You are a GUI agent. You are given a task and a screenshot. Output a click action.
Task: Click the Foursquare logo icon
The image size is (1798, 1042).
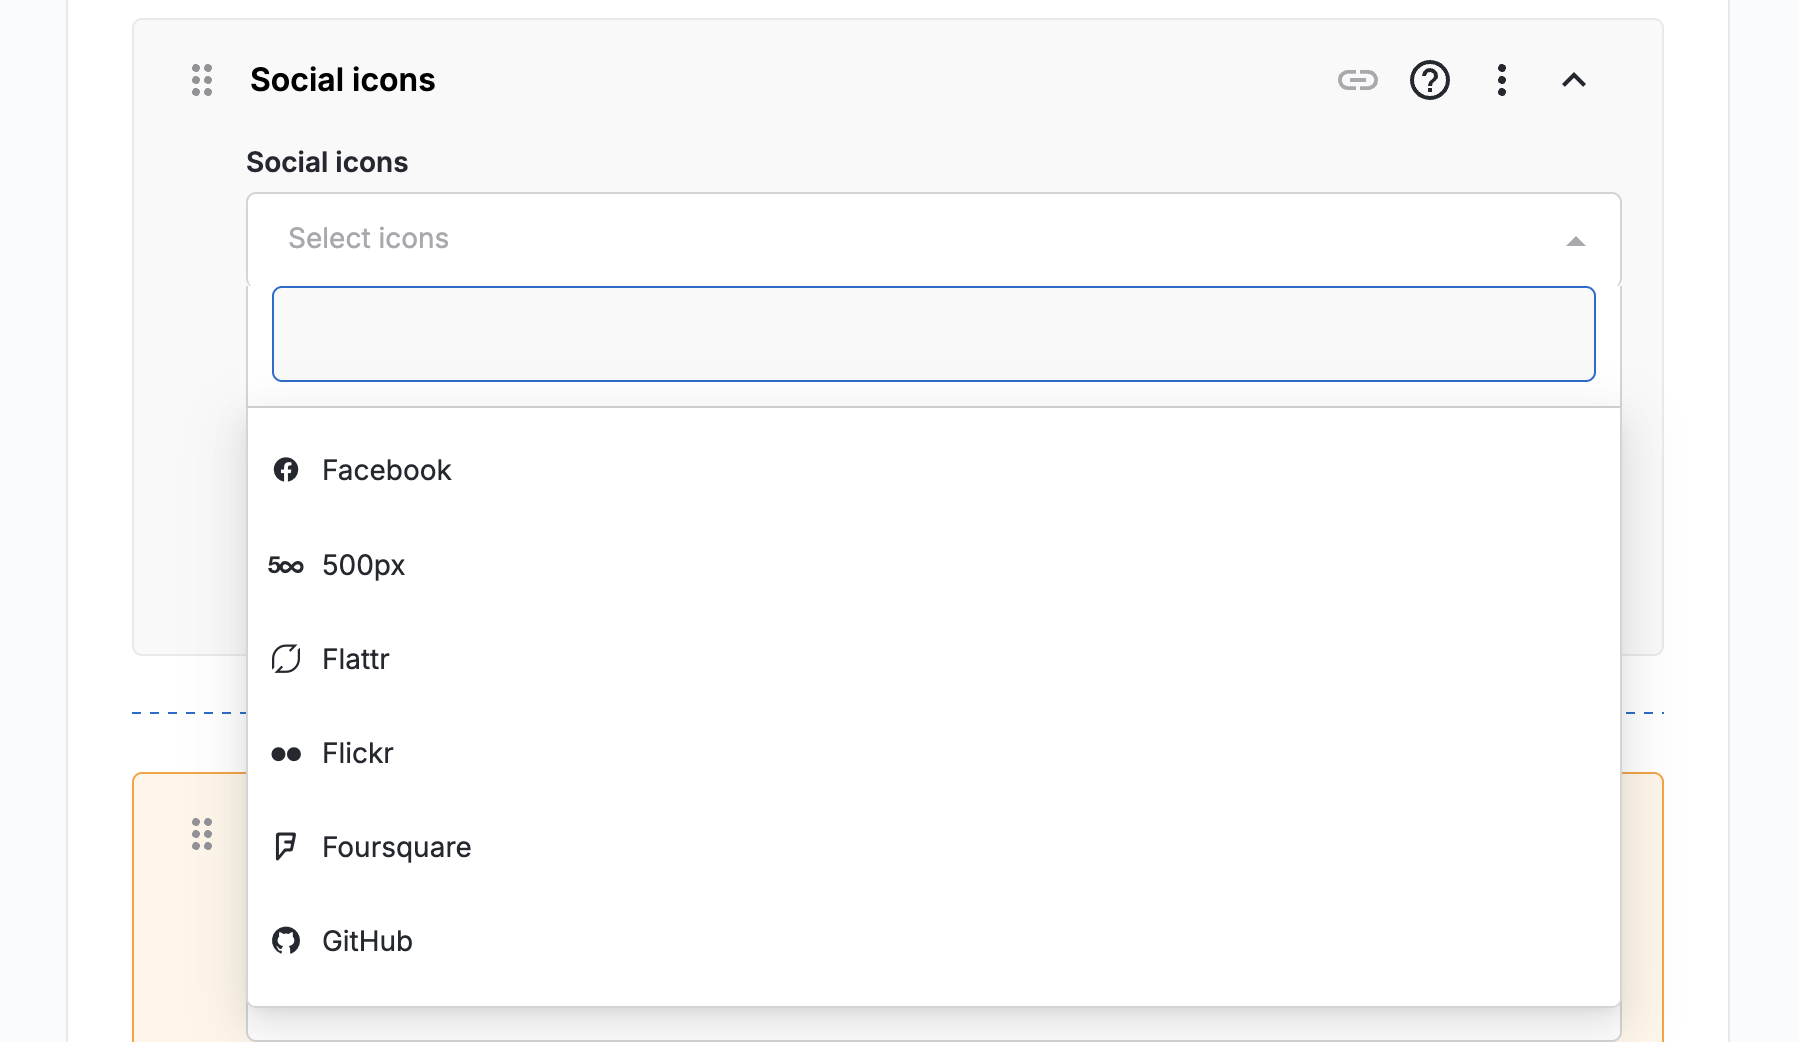click(x=286, y=847)
